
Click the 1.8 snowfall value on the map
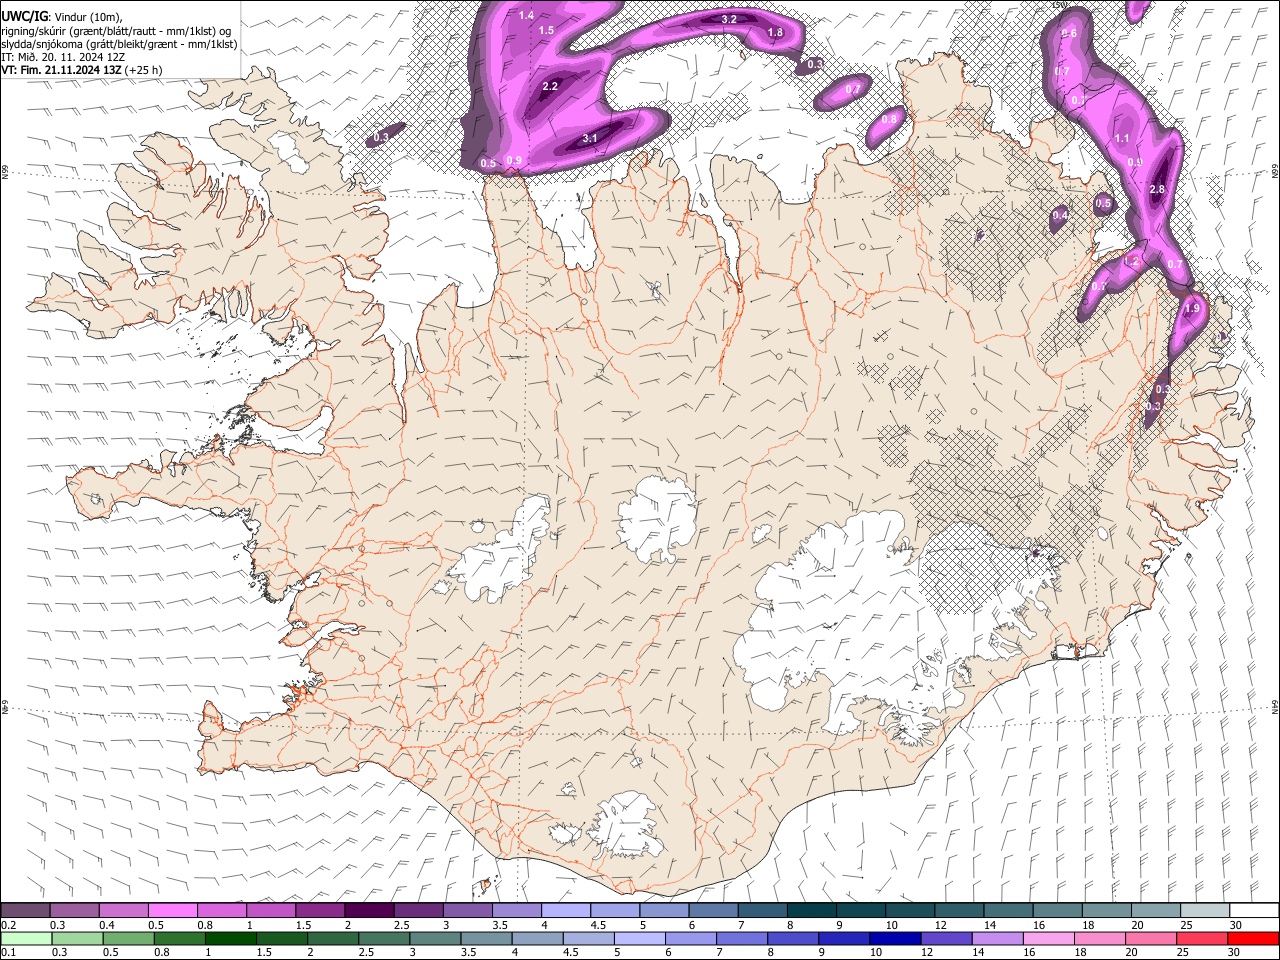pyautogui.click(x=775, y=33)
